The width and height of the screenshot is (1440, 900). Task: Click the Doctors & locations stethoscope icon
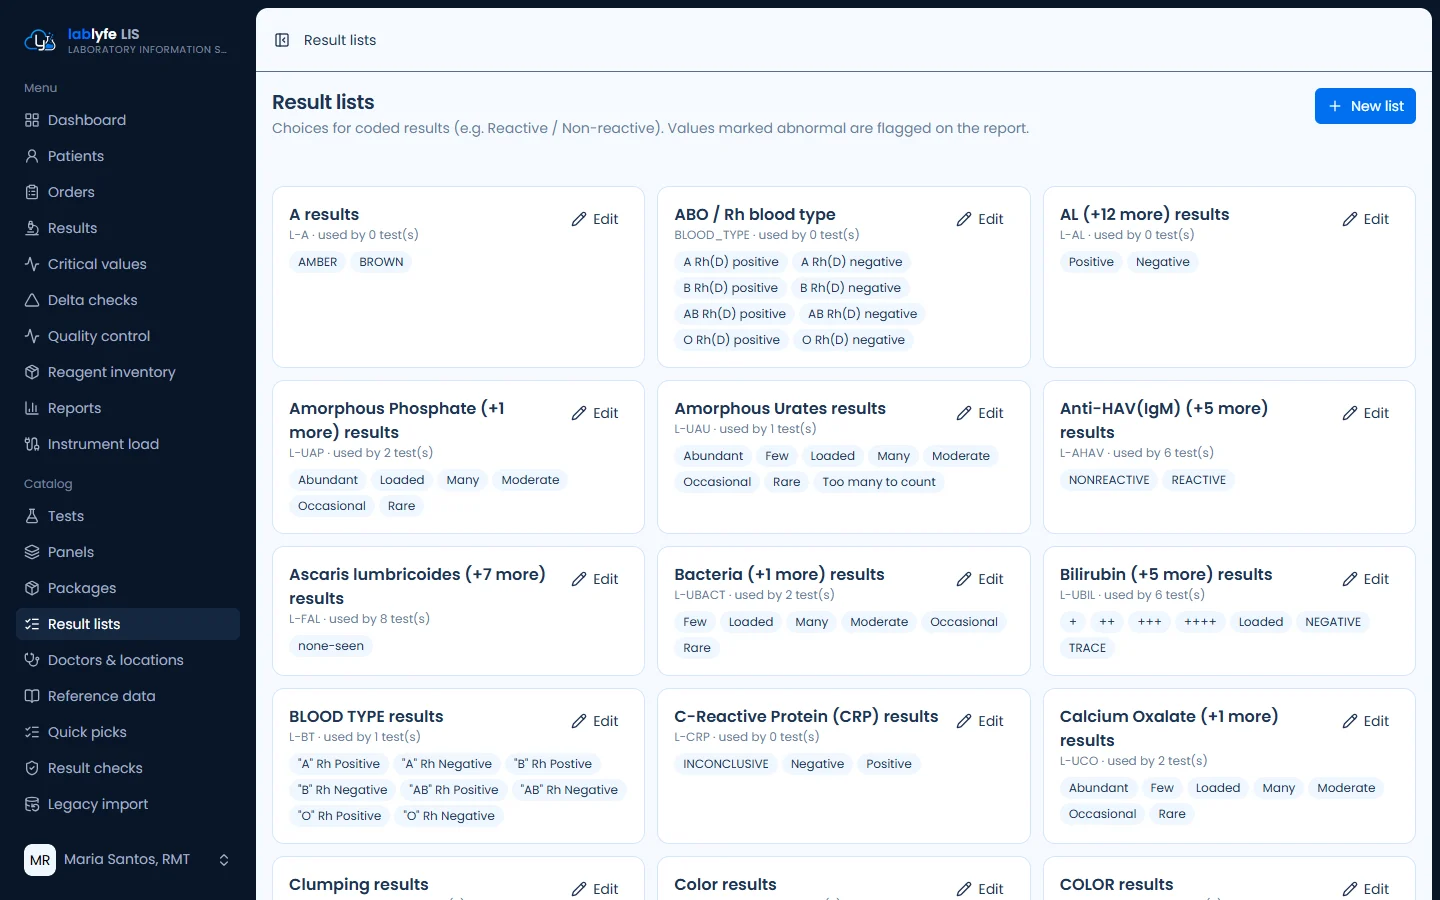32,660
